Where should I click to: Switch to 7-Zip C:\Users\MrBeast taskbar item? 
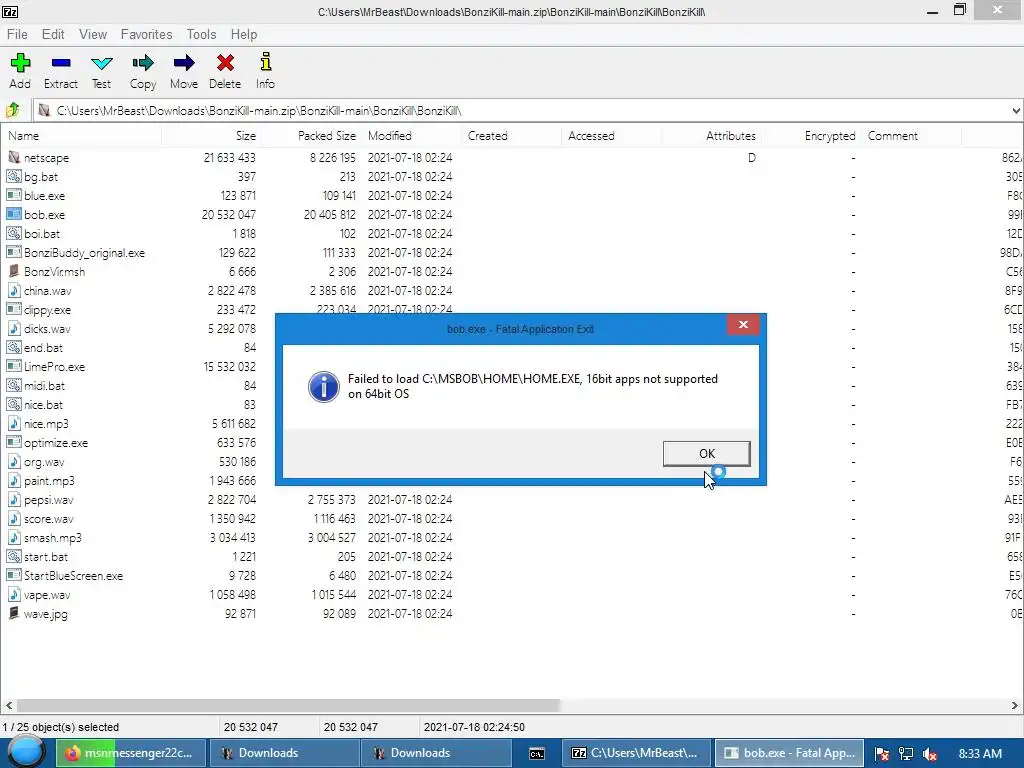pos(635,753)
